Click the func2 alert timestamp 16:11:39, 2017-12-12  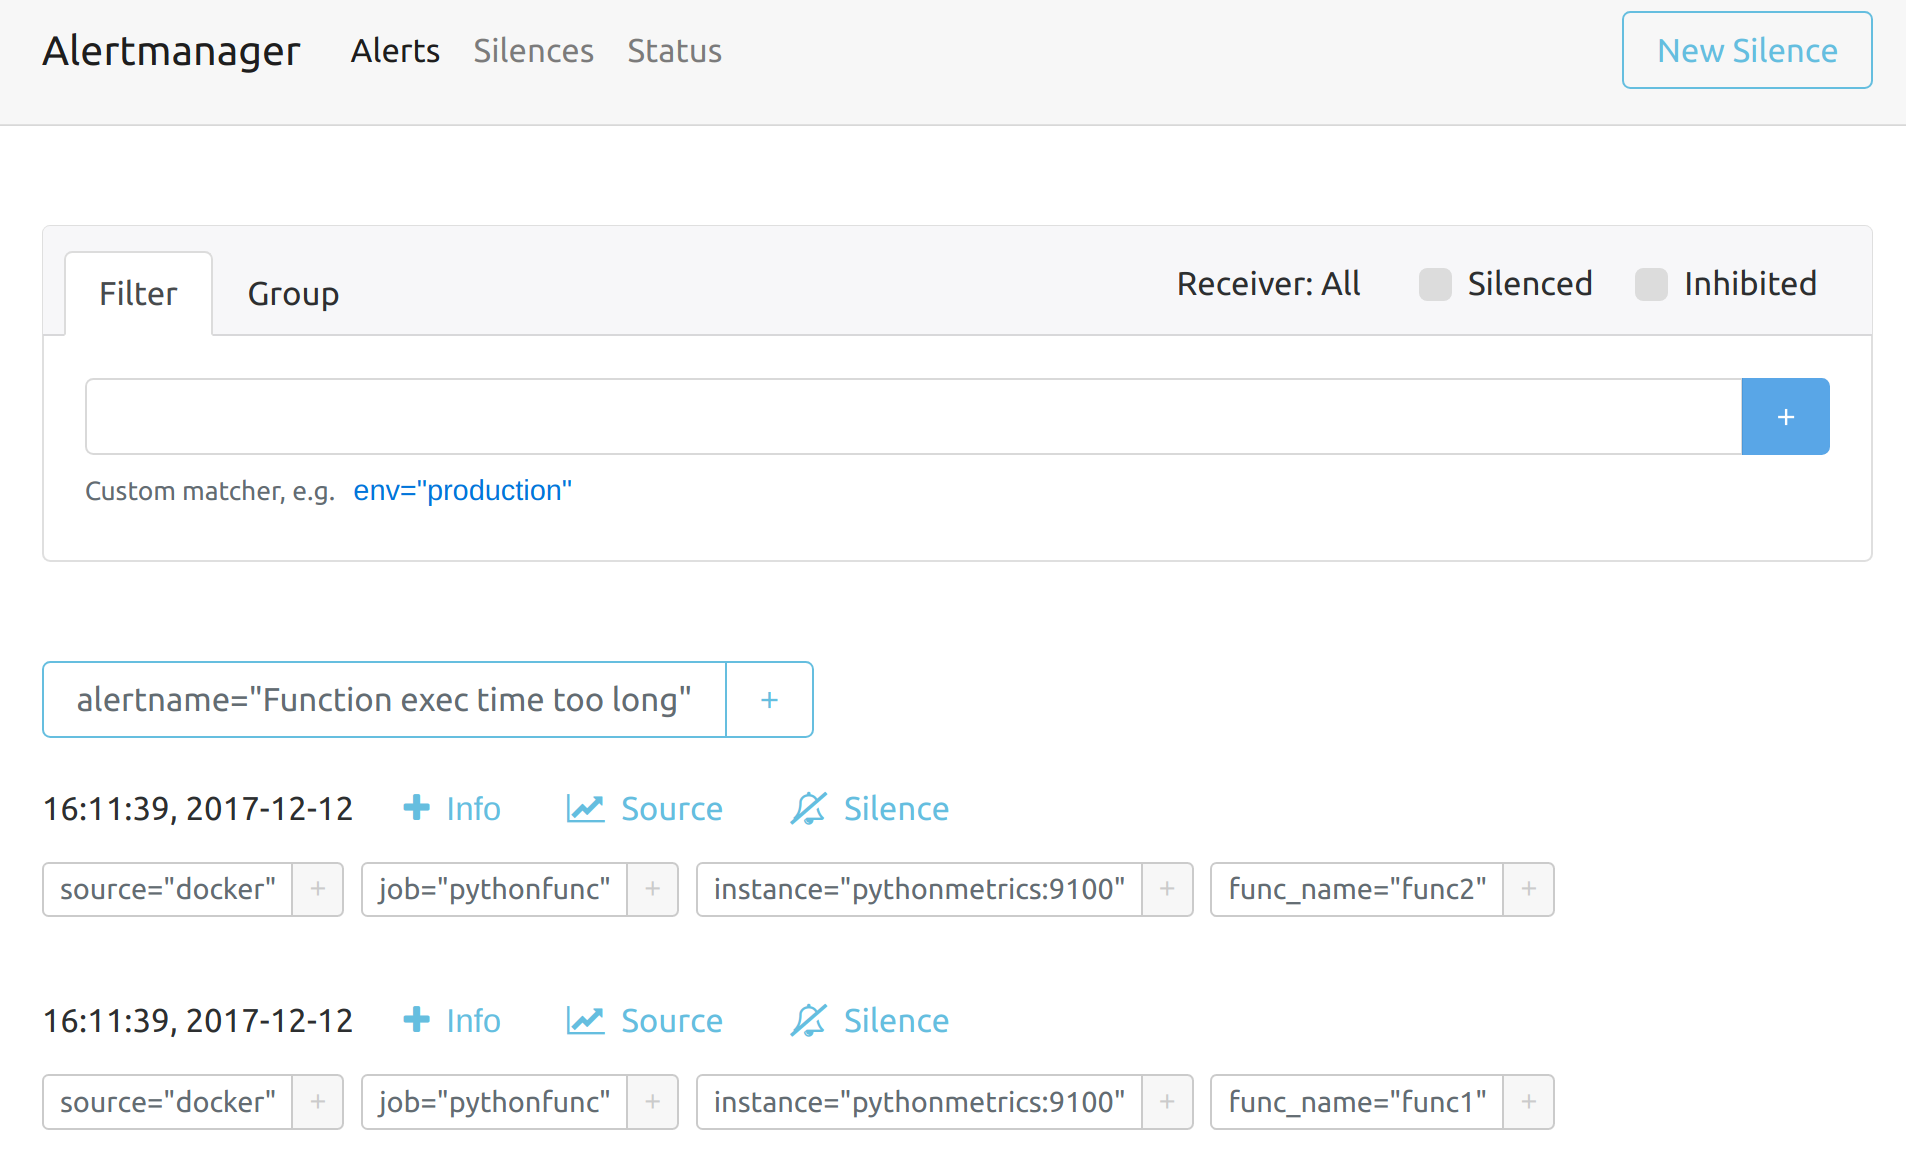[x=198, y=808]
